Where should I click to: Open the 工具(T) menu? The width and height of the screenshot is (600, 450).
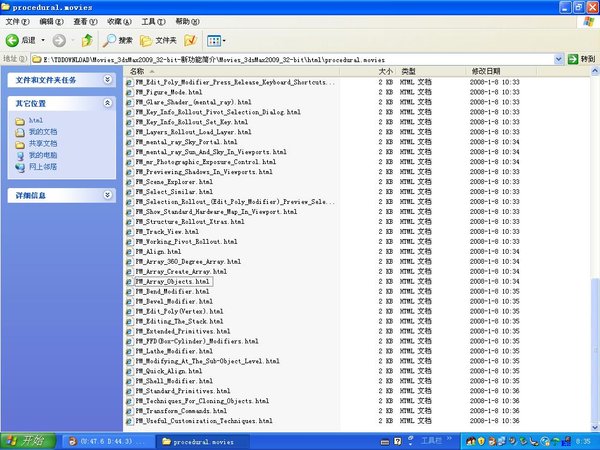click(153, 20)
